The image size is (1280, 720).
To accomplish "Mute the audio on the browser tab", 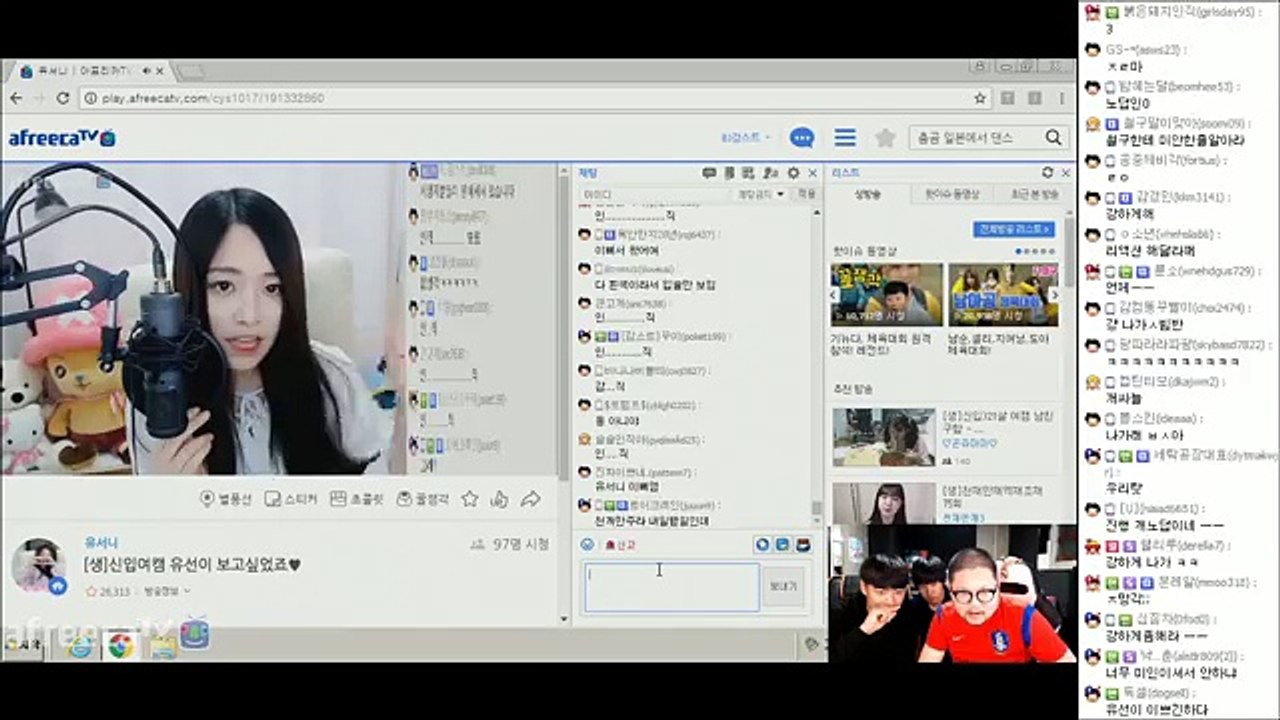I will 146,72.
